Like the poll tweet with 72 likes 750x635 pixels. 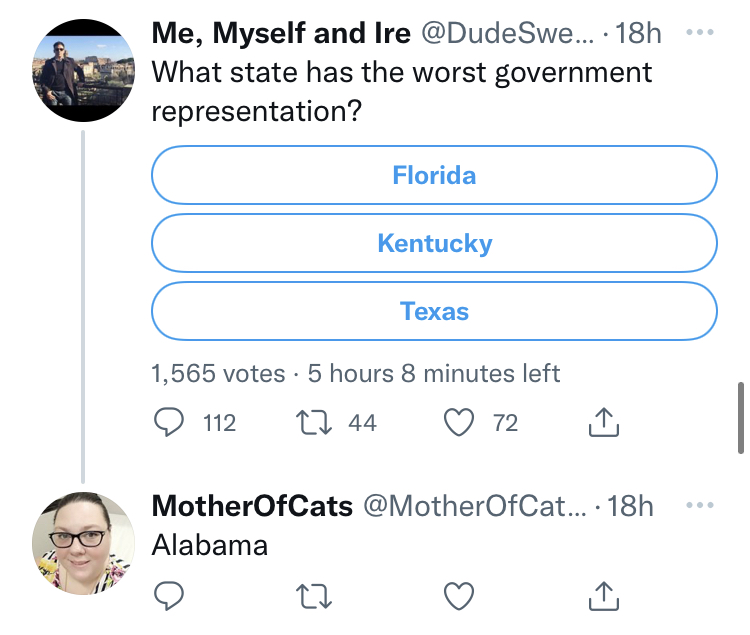point(459,423)
